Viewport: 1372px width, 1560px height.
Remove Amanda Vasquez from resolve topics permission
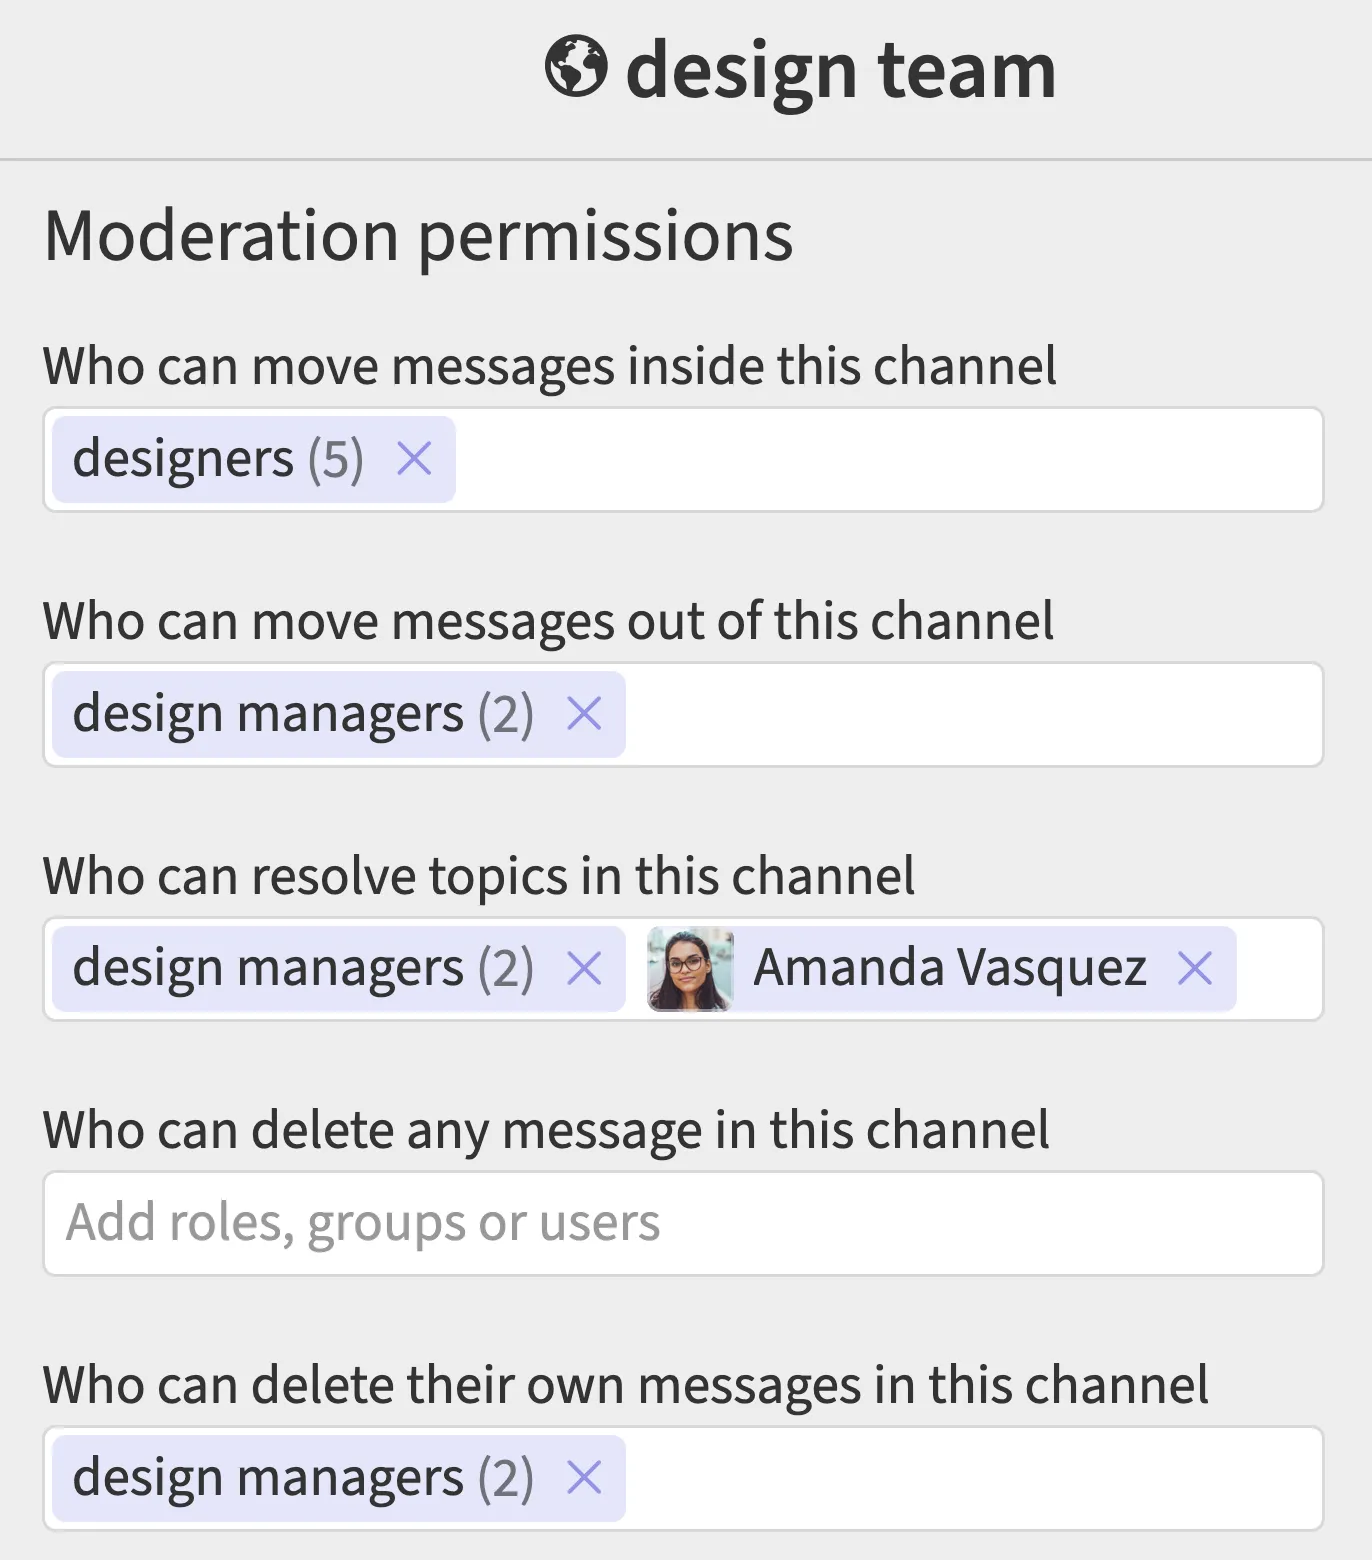(1194, 968)
